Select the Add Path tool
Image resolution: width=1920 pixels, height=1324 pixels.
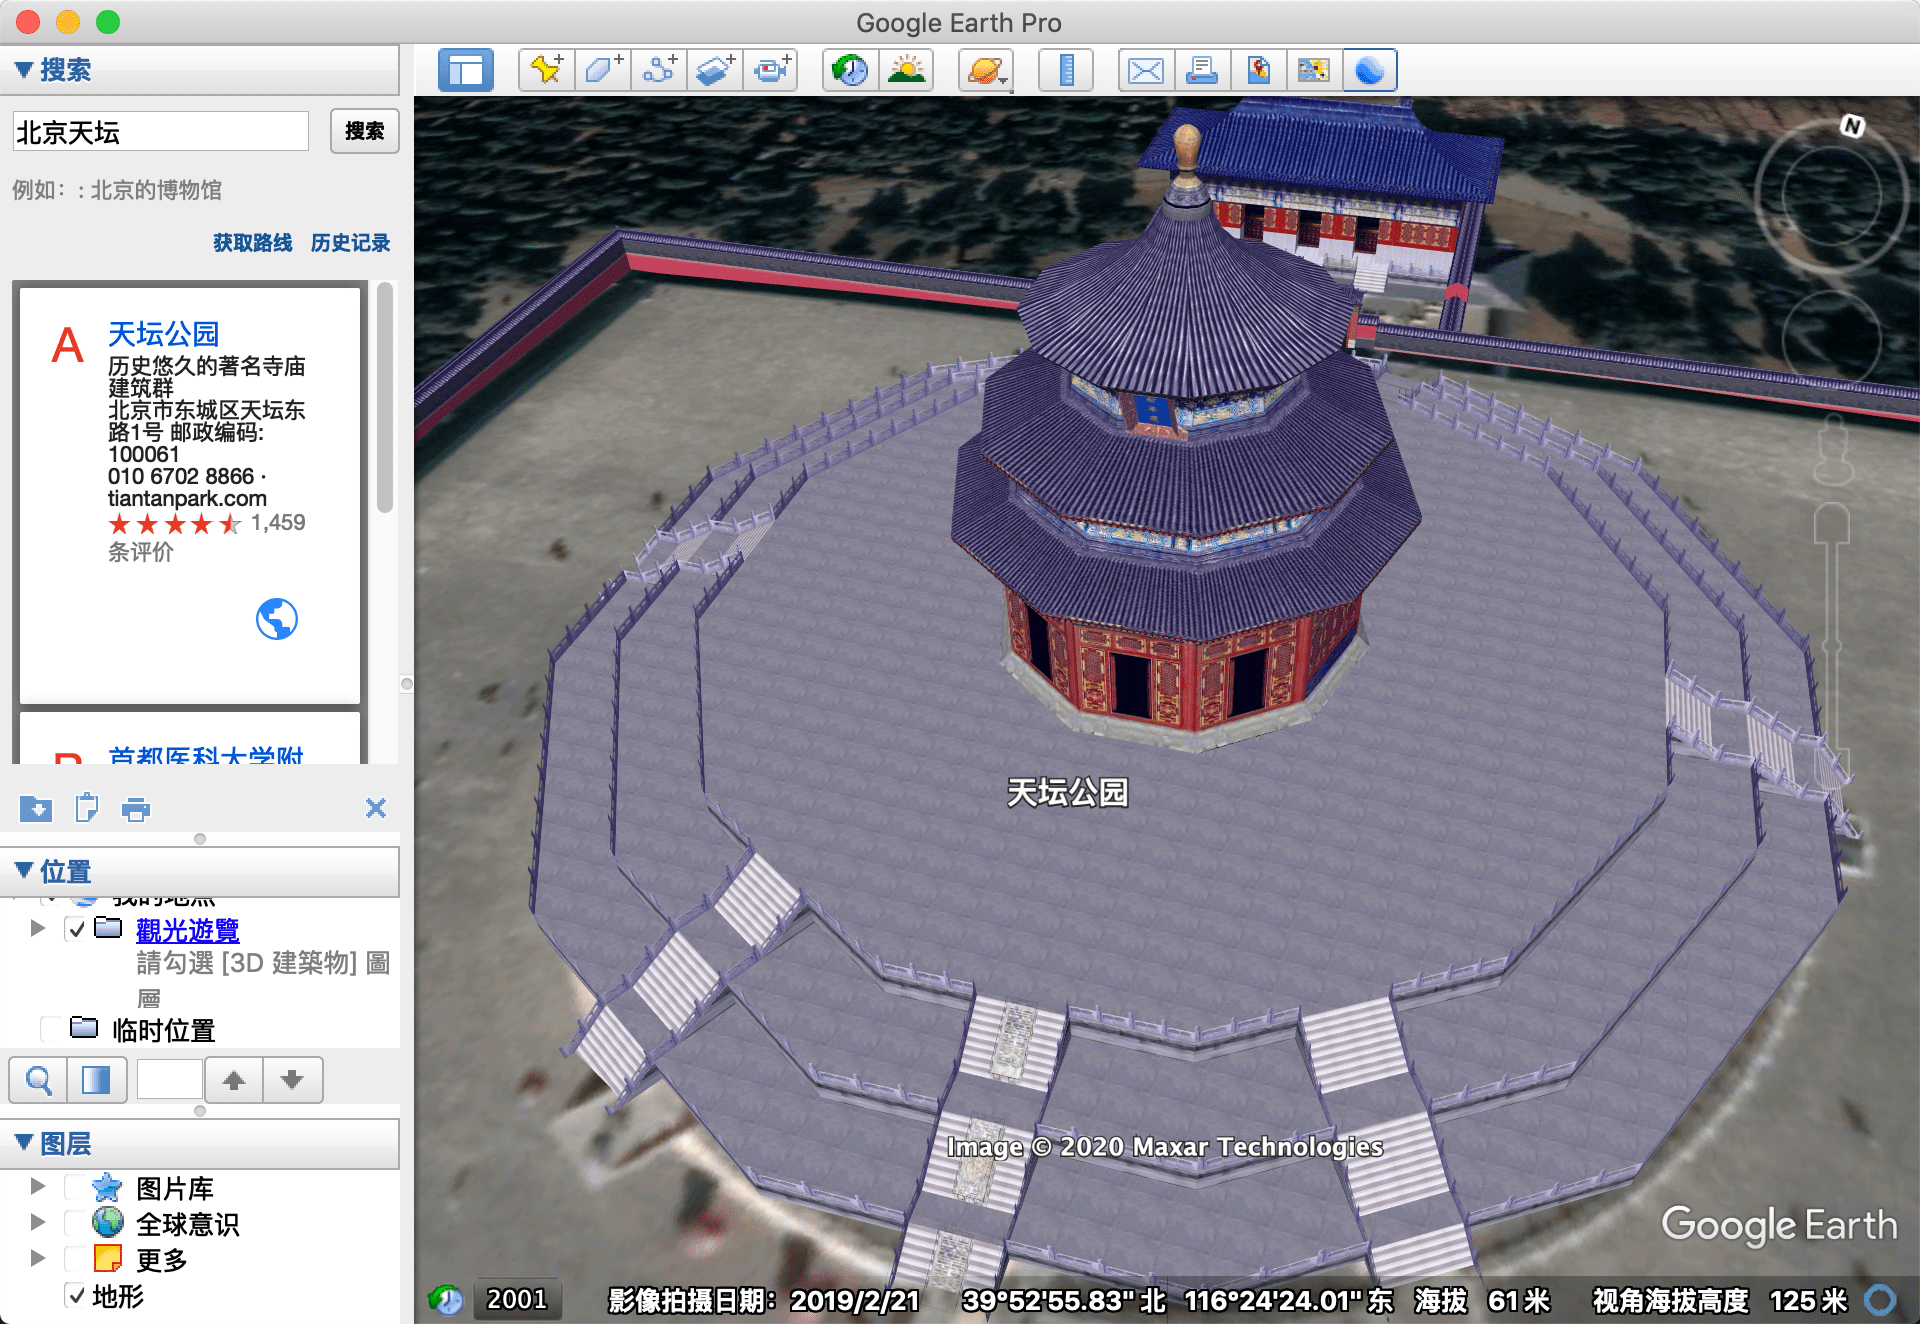tap(659, 70)
